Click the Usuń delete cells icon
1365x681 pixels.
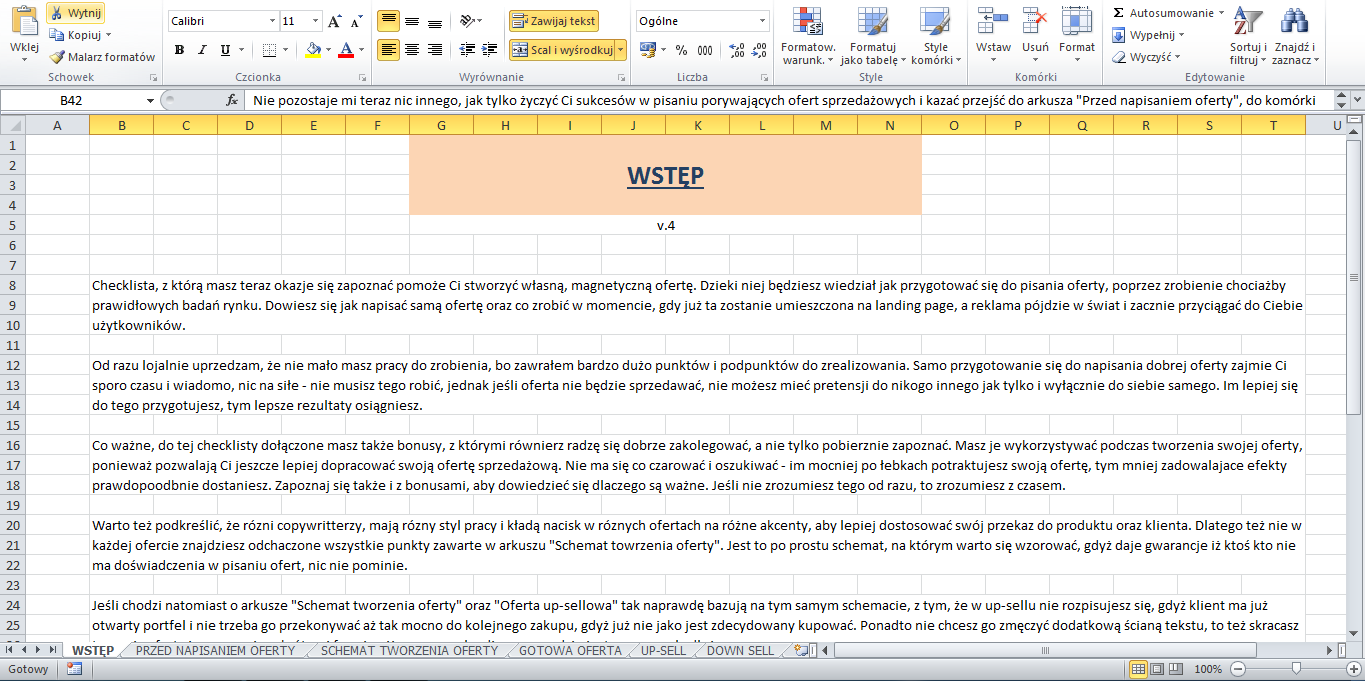tap(1035, 20)
